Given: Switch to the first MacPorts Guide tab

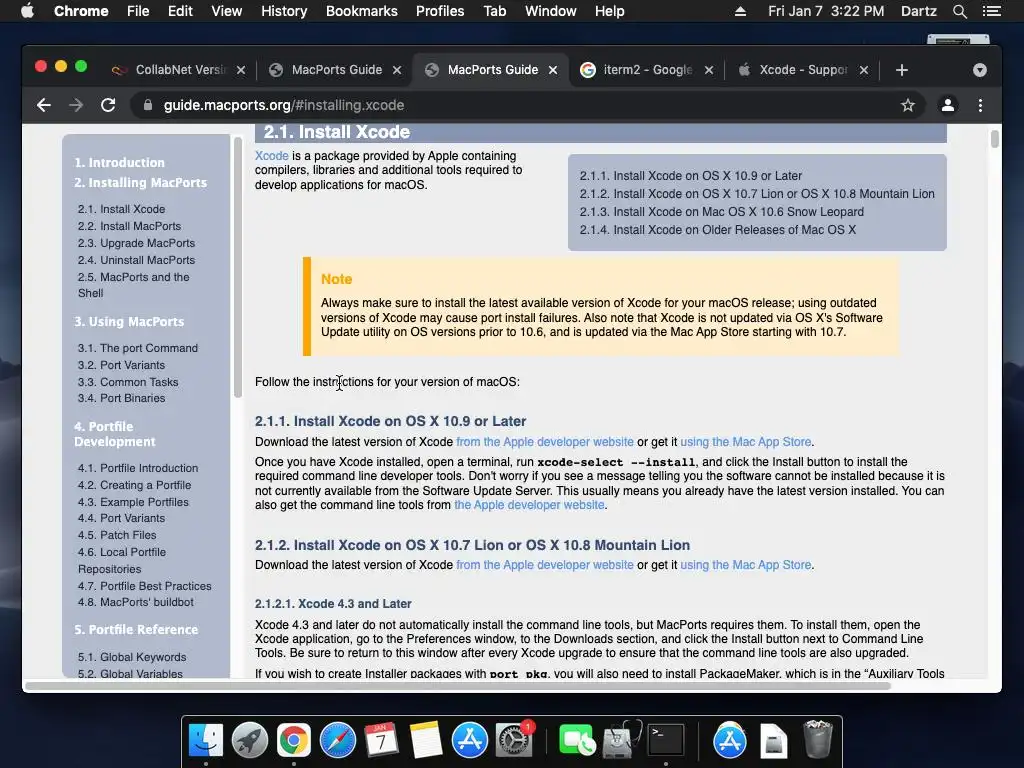Looking at the screenshot, I should (335, 70).
